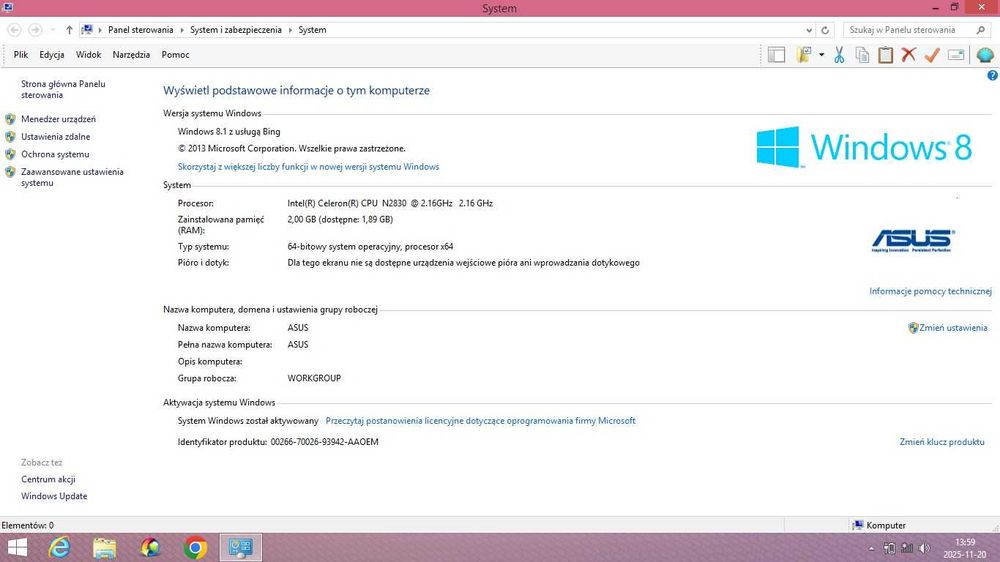Click Komputer label in status bar
This screenshot has width=1000, height=562.
coord(886,526)
